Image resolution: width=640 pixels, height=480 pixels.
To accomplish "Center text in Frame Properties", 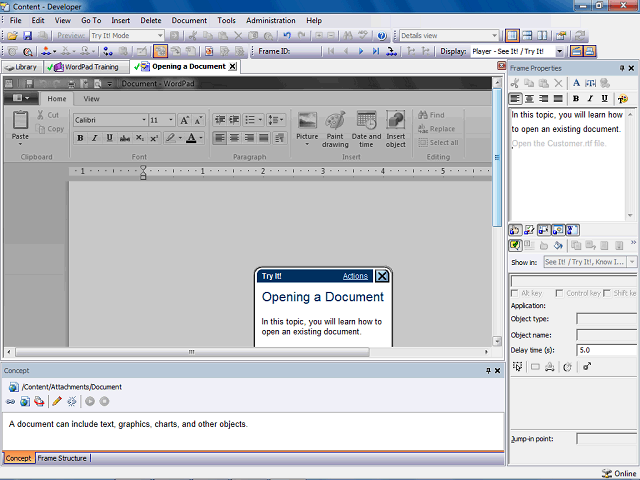I will [x=529, y=98].
